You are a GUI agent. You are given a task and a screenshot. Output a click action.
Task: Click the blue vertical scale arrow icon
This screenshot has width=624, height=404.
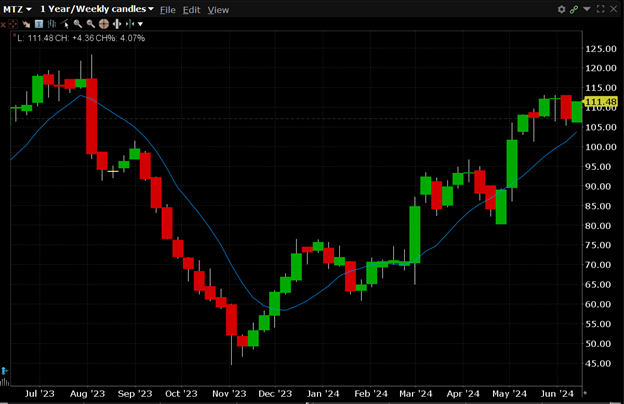pyautogui.click(x=4, y=371)
